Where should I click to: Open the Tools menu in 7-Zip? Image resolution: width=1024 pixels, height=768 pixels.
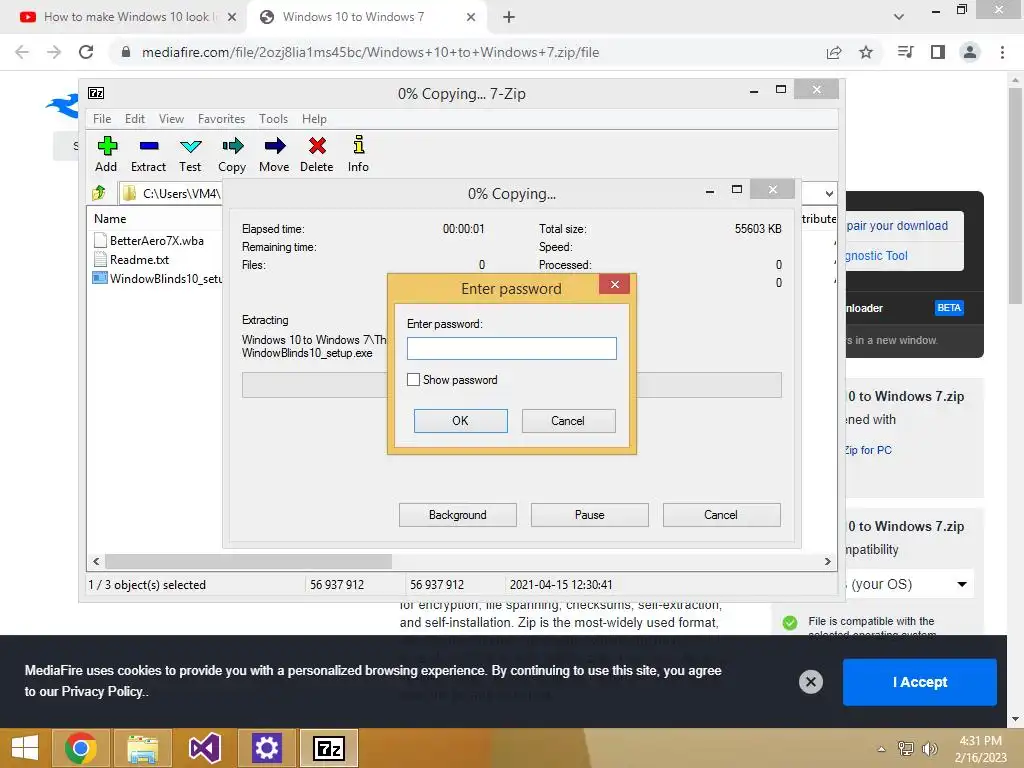pyautogui.click(x=273, y=119)
